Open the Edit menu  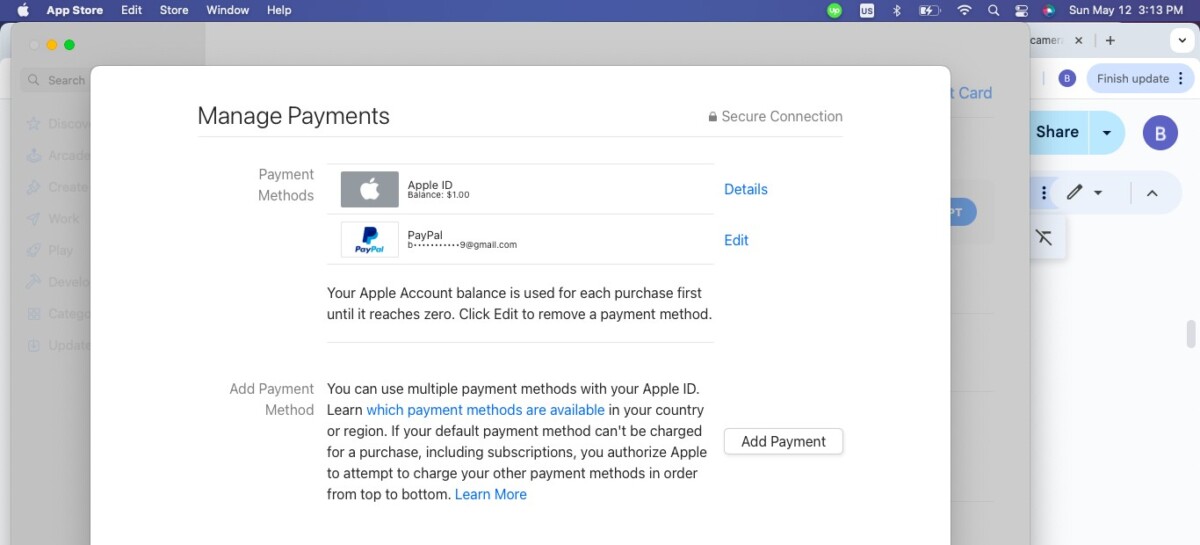coord(131,10)
